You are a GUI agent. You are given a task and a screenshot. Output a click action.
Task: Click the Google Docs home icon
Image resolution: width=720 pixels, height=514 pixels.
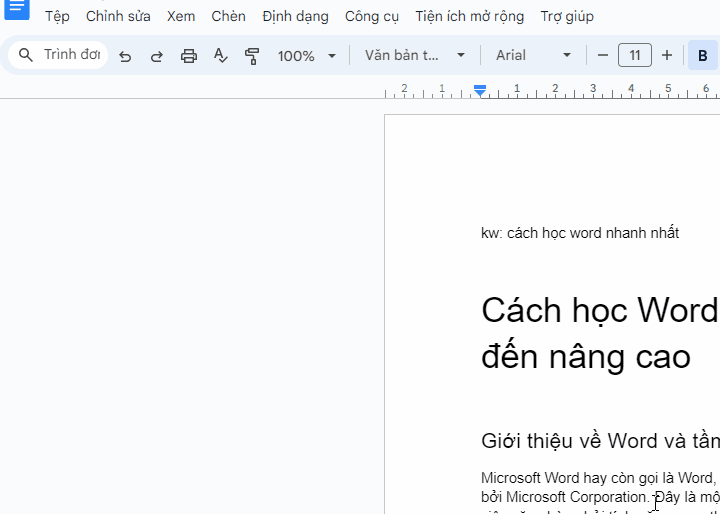pos(17,8)
